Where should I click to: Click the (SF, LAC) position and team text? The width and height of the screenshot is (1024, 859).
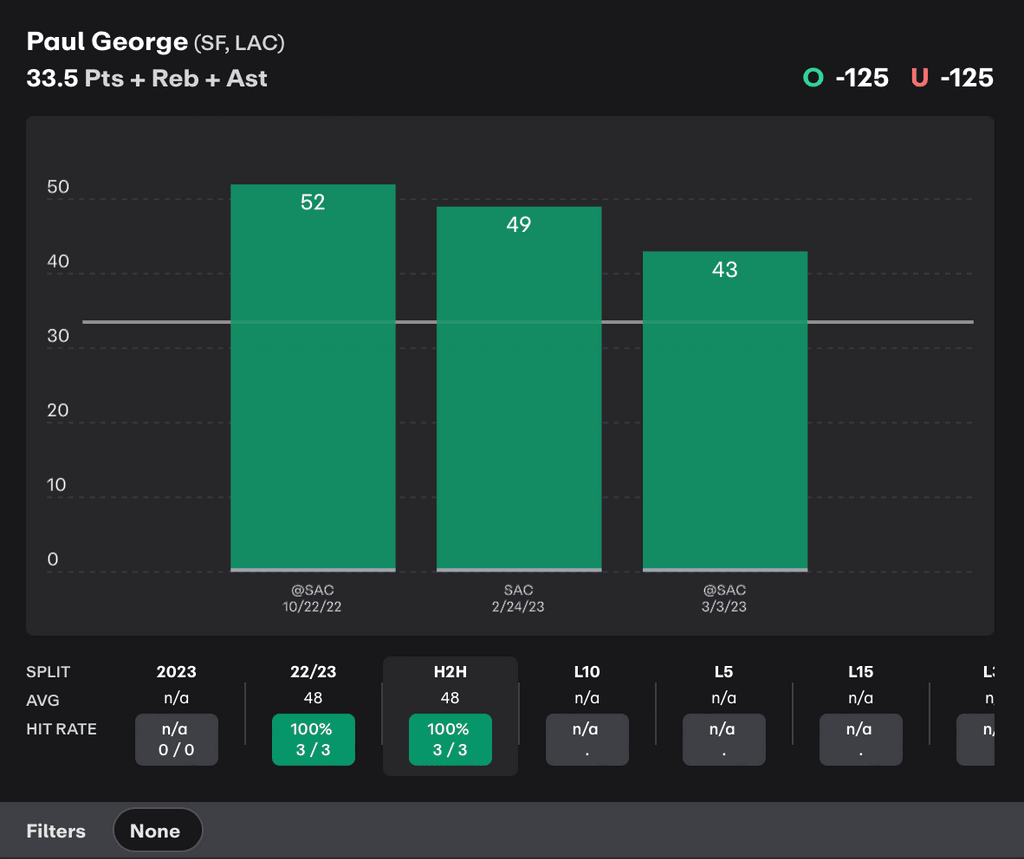[239, 43]
